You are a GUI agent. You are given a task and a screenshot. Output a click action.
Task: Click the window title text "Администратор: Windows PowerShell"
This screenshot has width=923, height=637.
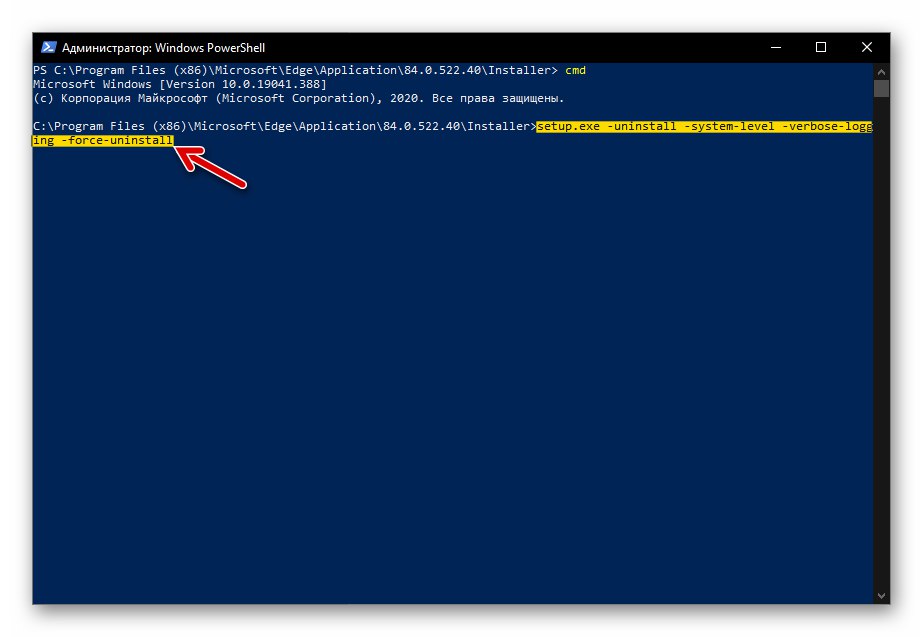click(x=163, y=48)
